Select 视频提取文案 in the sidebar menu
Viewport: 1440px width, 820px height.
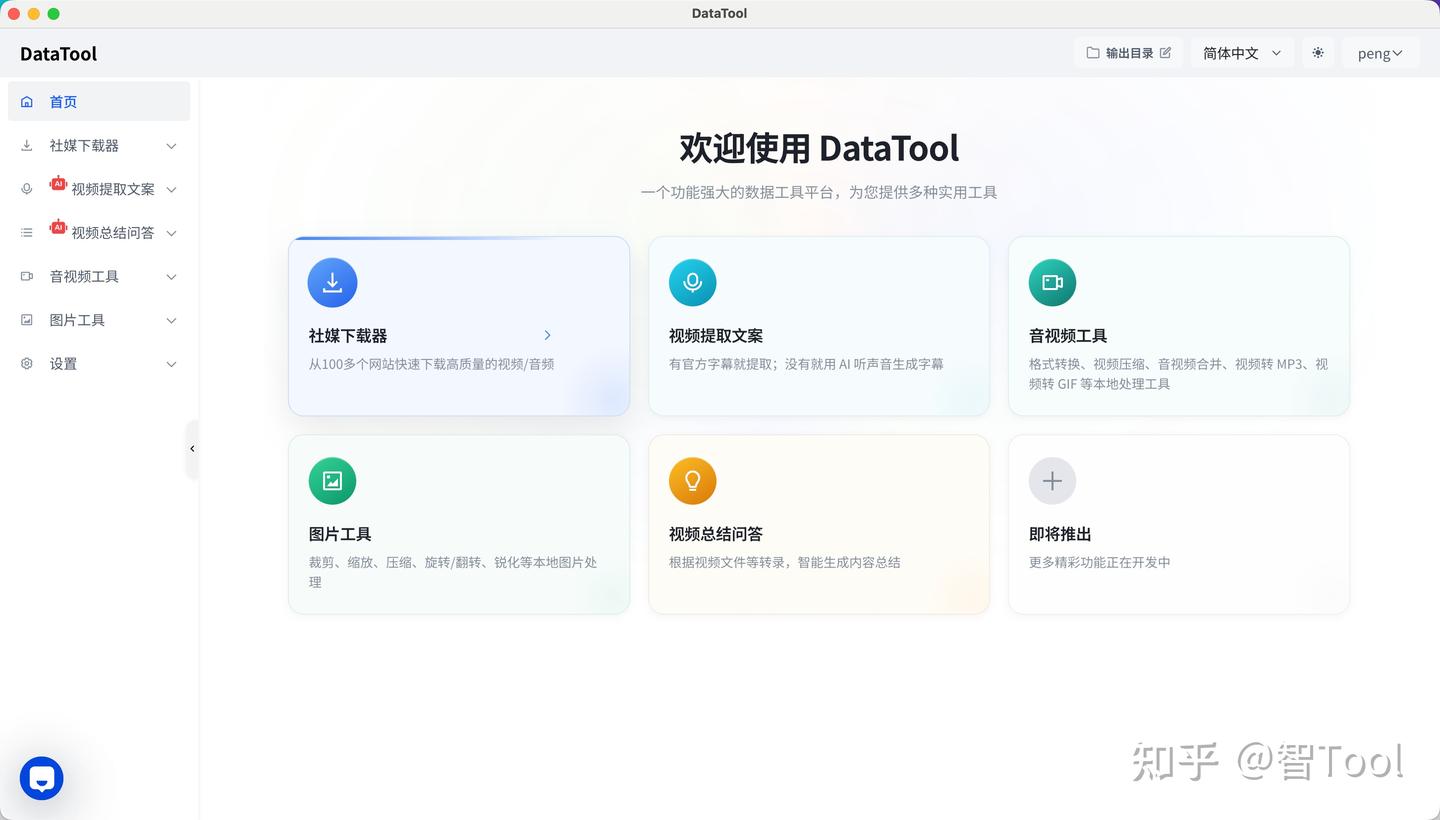coord(99,189)
